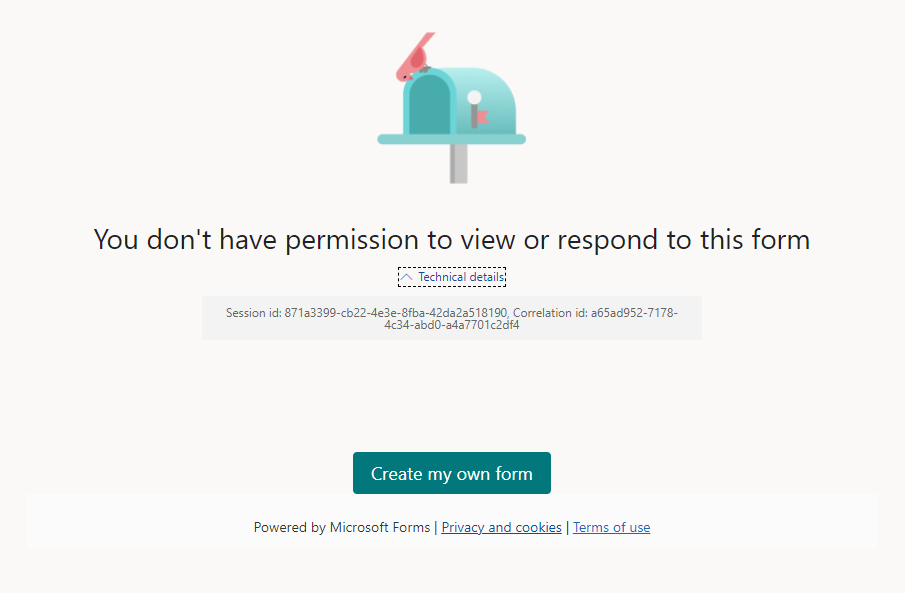Open the Privacy and cookies link

point(501,527)
